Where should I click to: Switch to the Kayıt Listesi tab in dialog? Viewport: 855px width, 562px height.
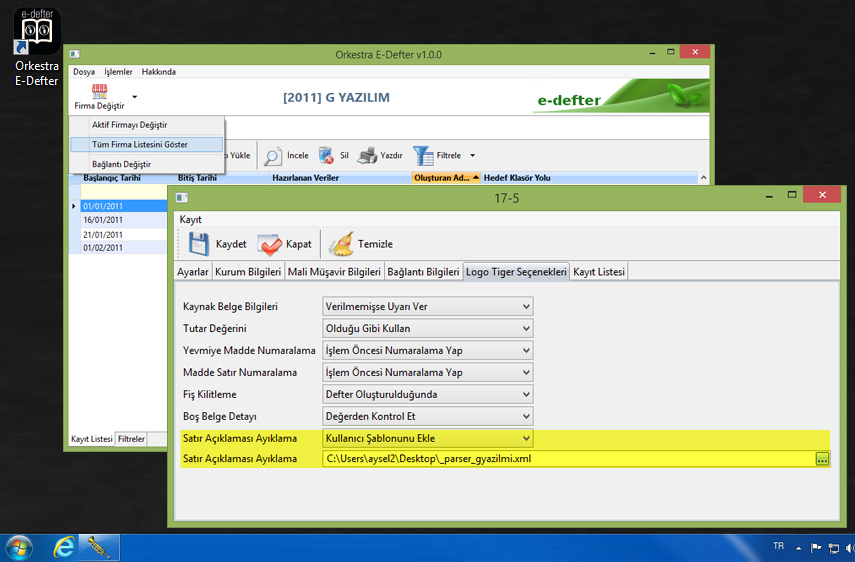pos(599,271)
